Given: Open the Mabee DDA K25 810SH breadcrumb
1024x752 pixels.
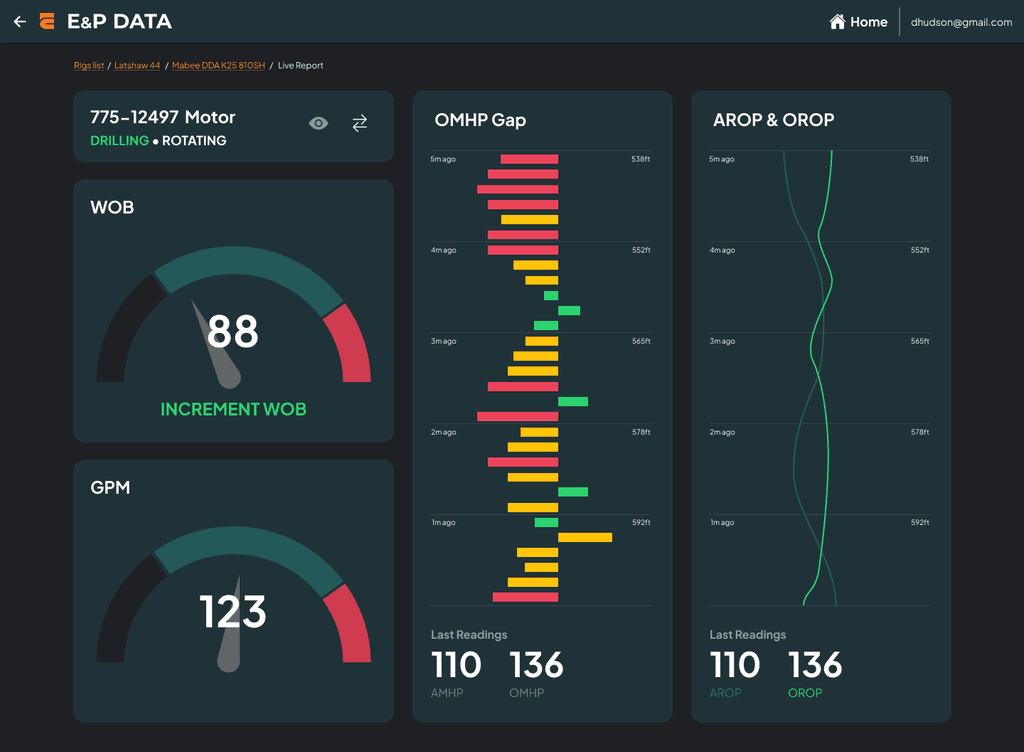Looking at the screenshot, I should [219, 65].
